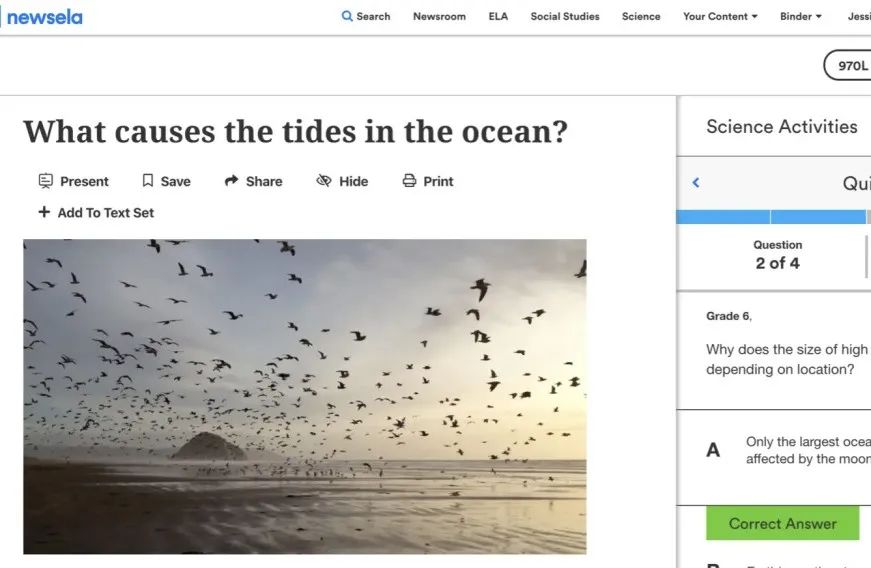Click the Share arrow icon
The height and width of the screenshot is (568, 871).
coord(231,181)
